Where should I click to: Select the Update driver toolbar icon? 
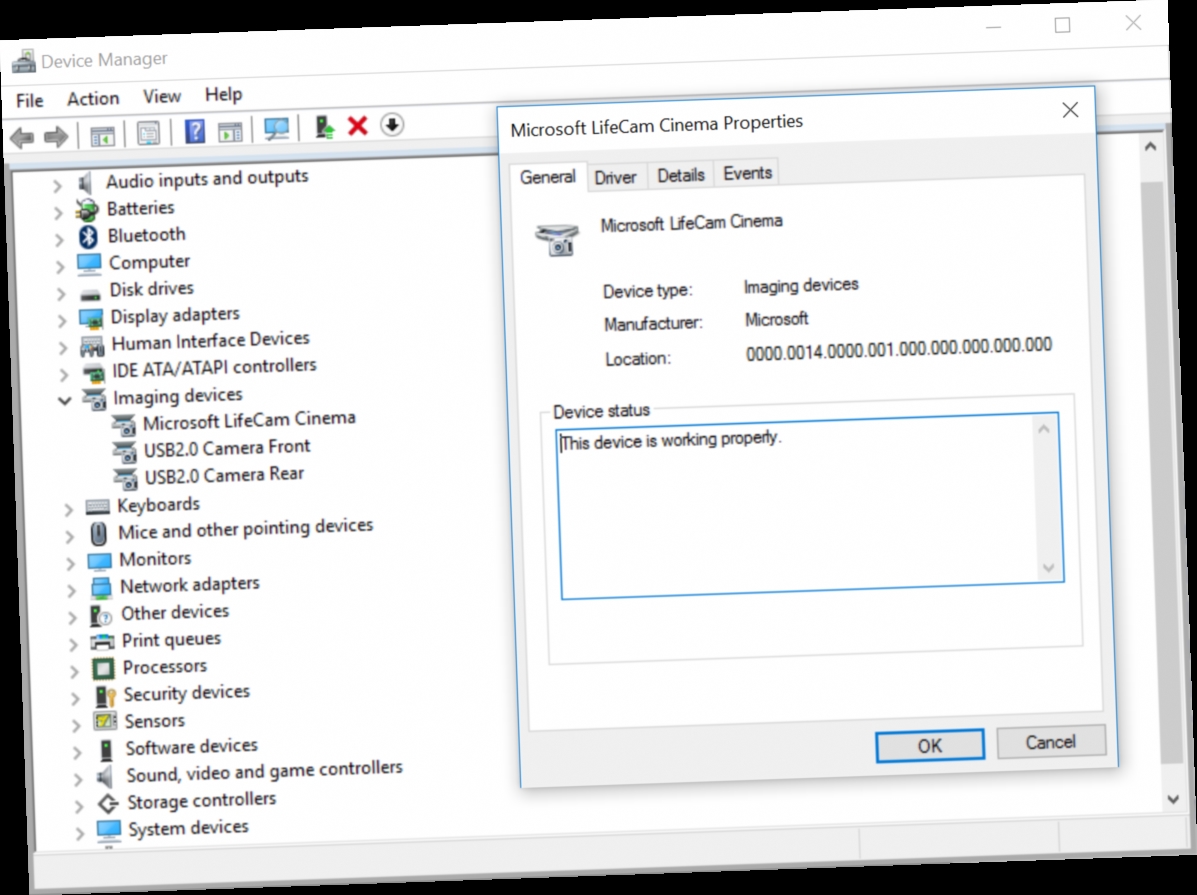(326, 127)
